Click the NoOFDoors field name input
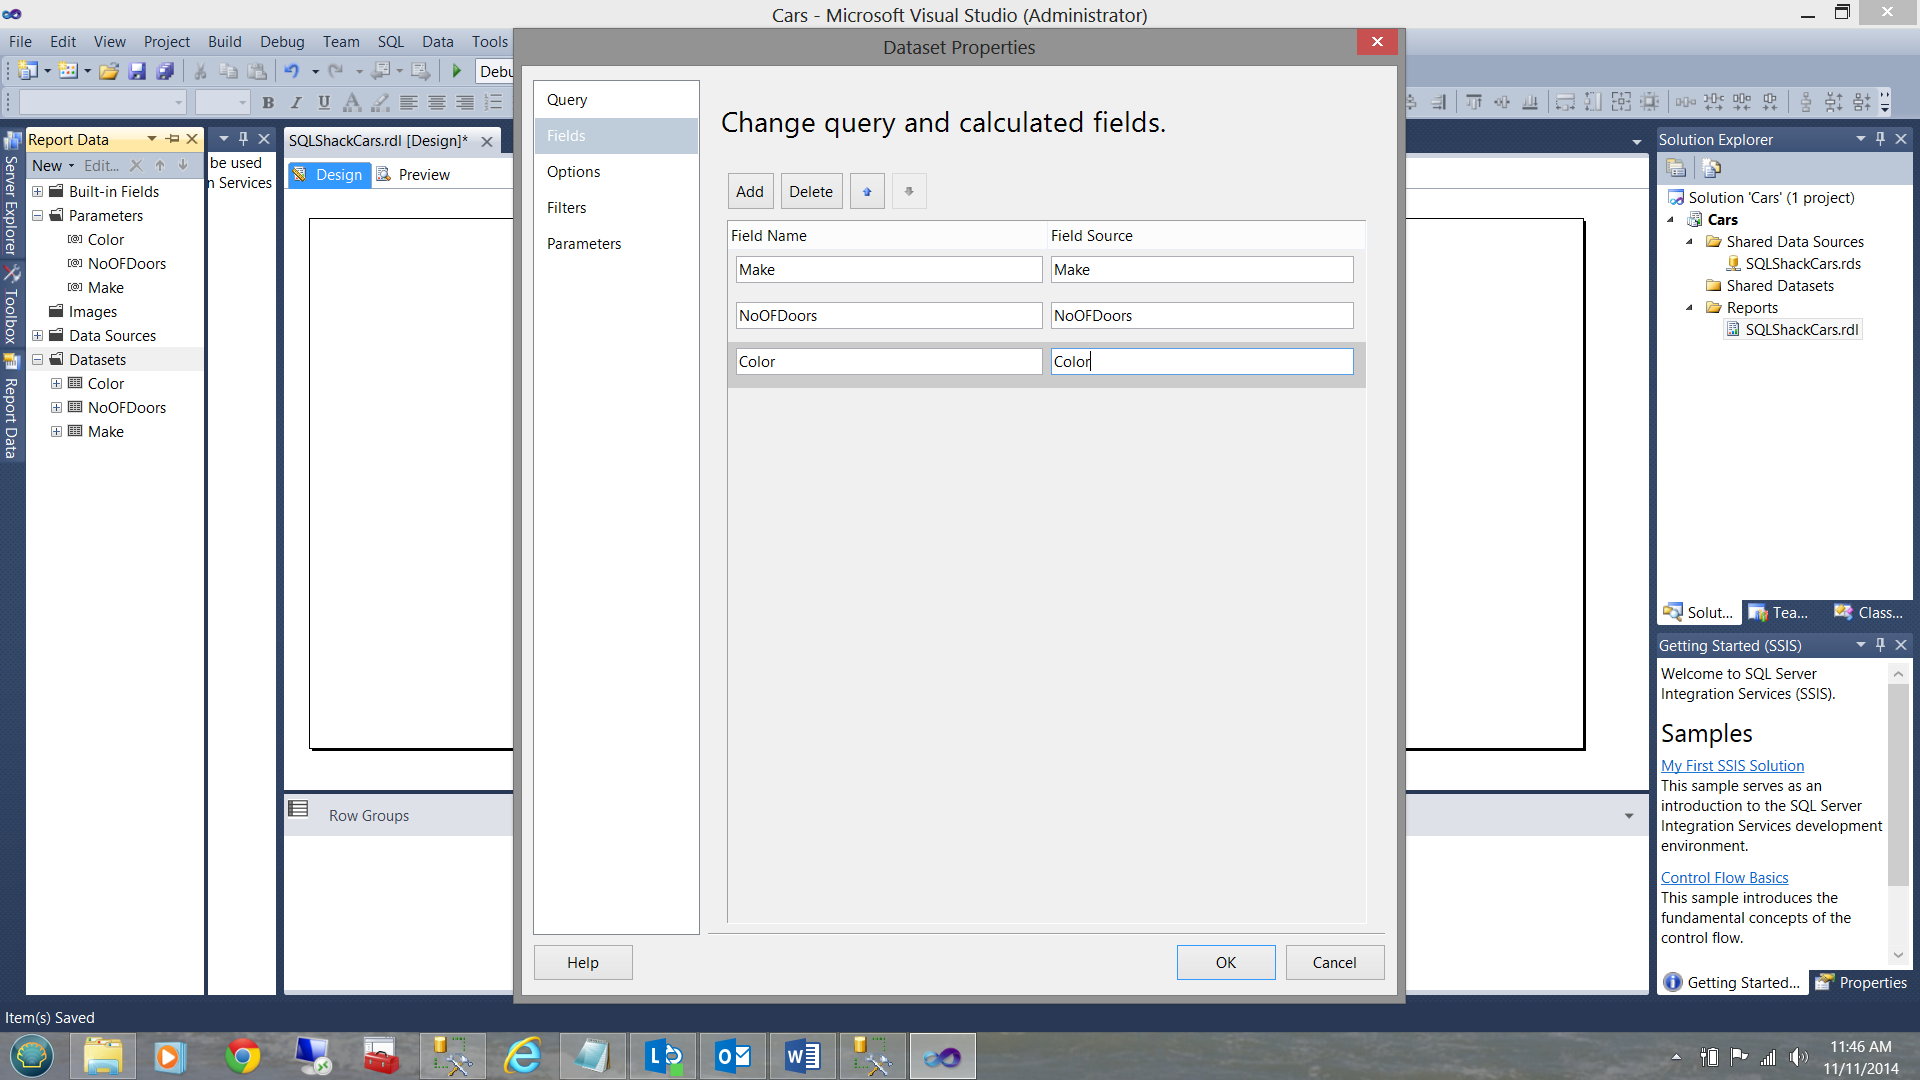The width and height of the screenshot is (1920, 1080). tap(888, 316)
